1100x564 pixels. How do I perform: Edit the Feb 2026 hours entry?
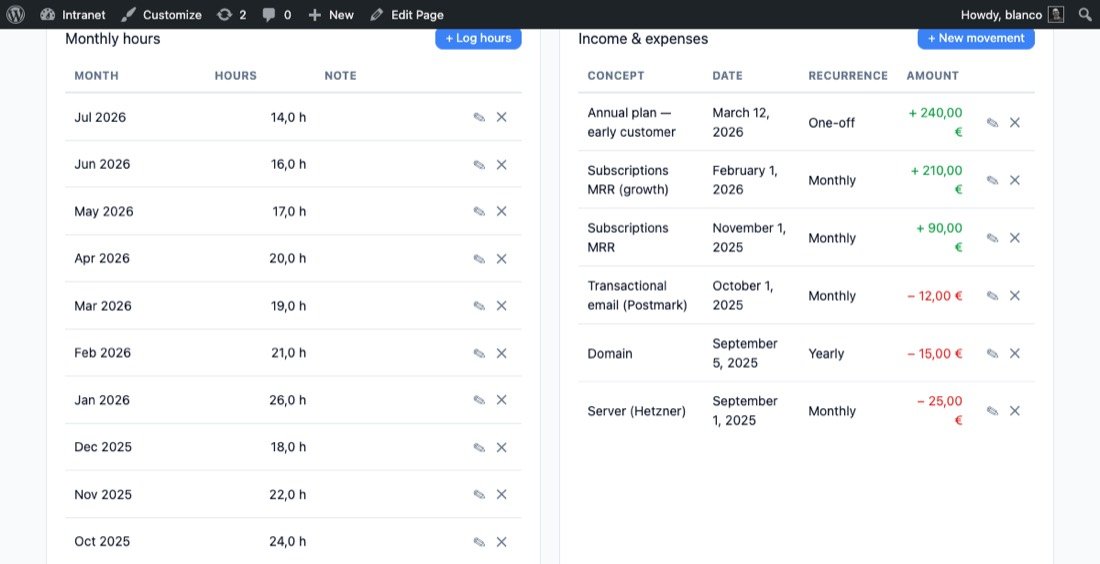point(479,353)
